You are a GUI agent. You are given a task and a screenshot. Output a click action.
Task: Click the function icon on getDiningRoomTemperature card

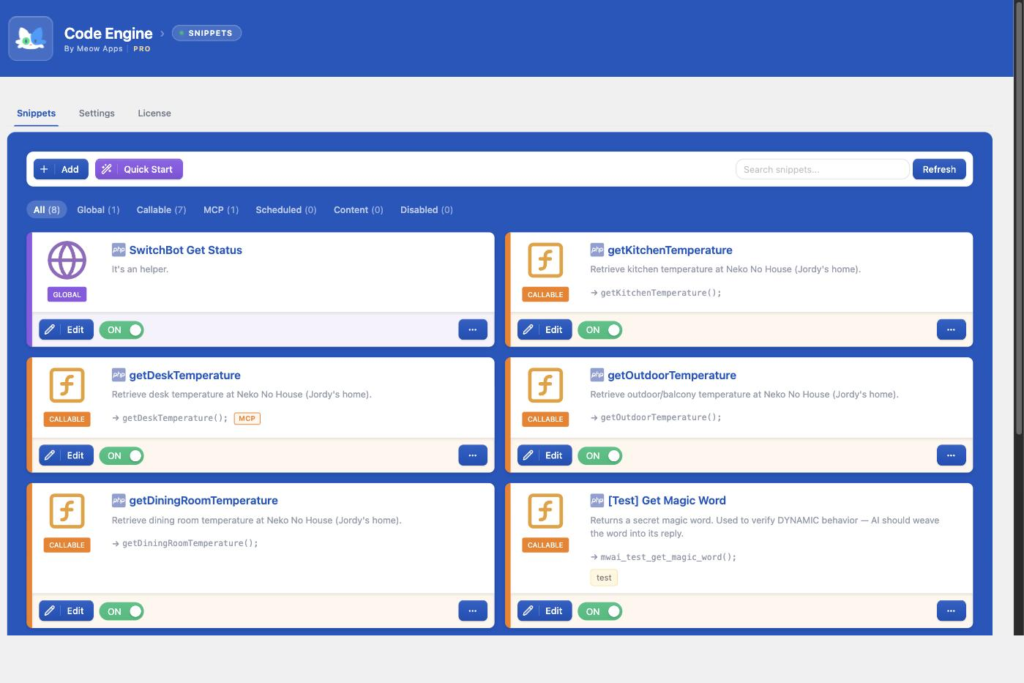(x=67, y=511)
